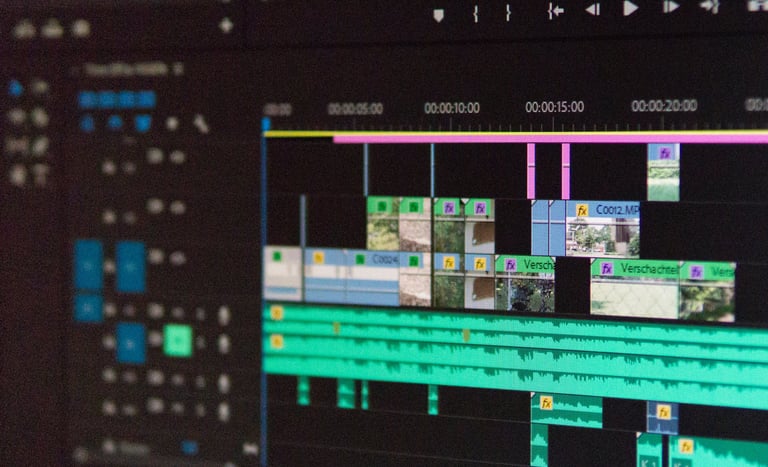This screenshot has height=467, width=768.
Task: Click the Add Marker icon in transport bar
Action: coord(438,16)
